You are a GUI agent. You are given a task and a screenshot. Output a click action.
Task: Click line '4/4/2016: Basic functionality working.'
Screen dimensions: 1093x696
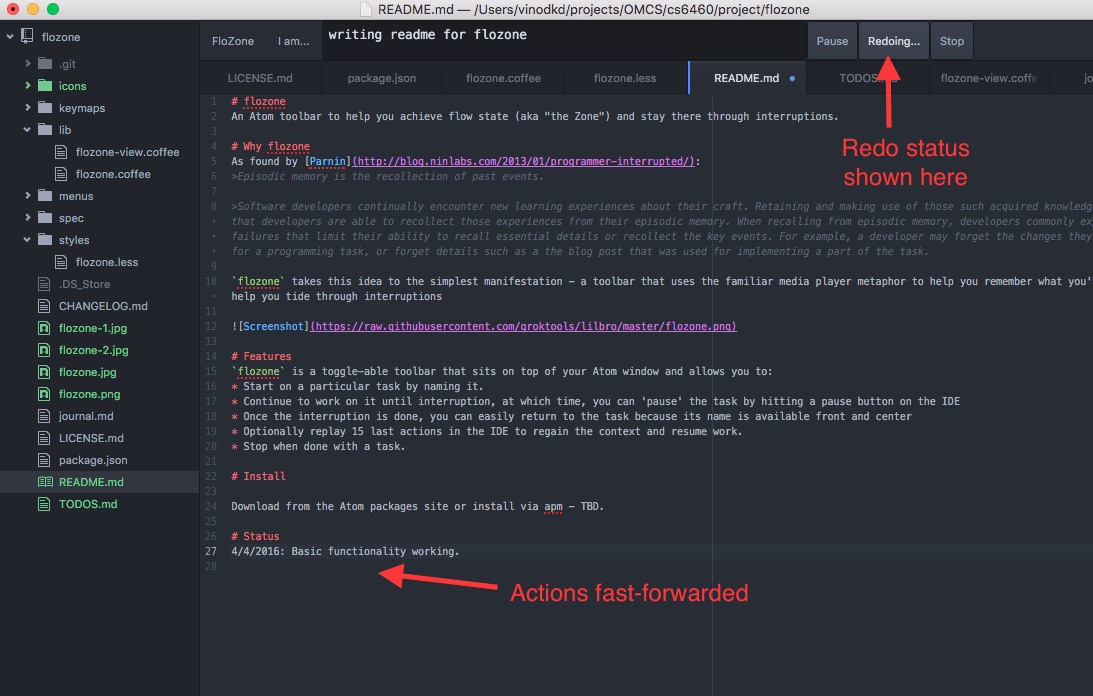(345, 551)
